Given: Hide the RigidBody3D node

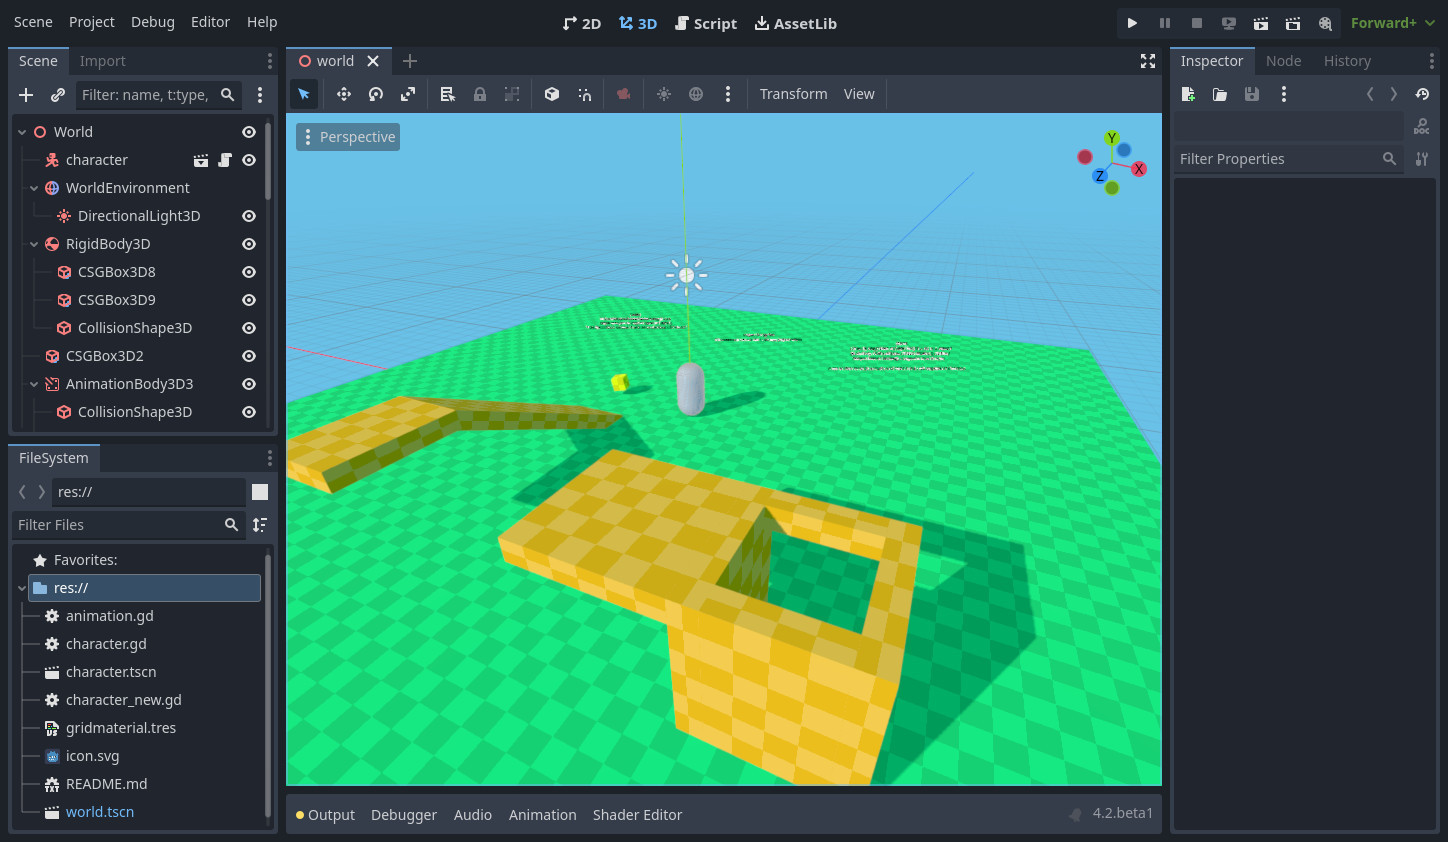Looking at the screenshot, I should point(249,244).
